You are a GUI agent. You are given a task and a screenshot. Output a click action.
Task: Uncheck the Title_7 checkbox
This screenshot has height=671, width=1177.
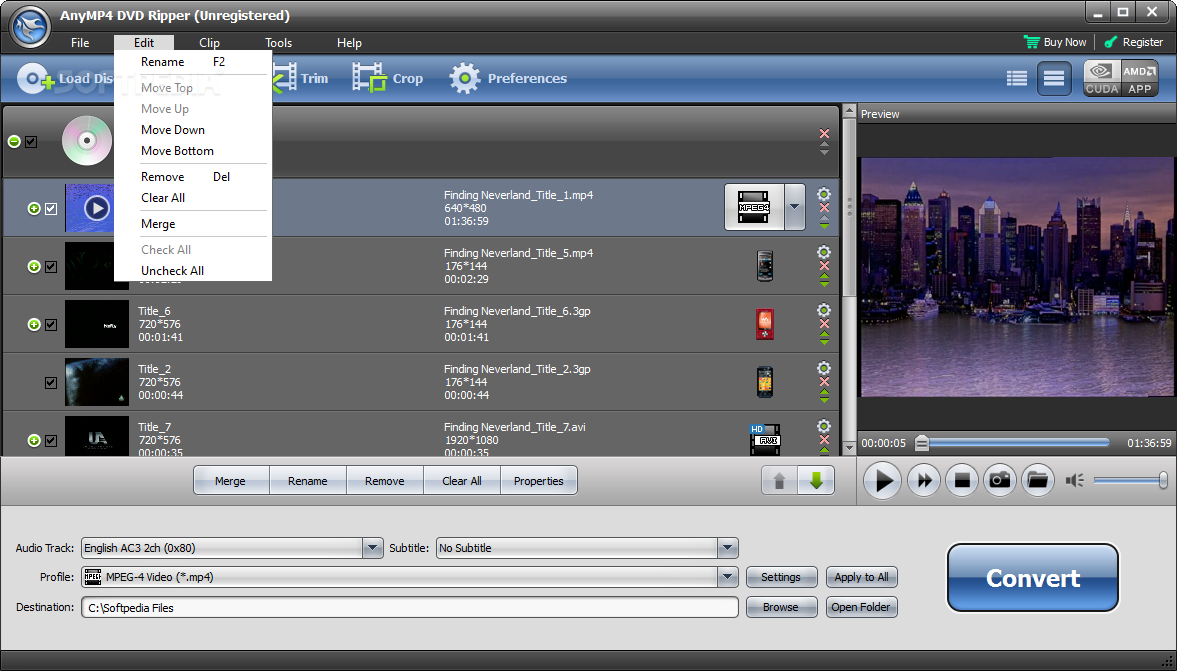51,441
